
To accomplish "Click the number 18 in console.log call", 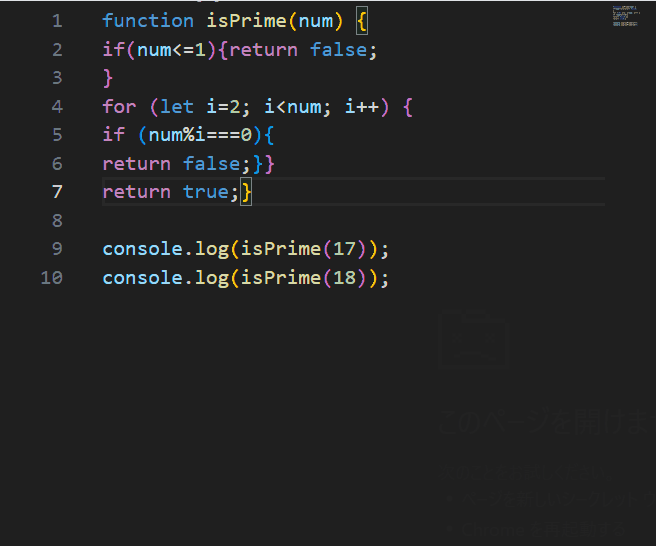I will click(343, 277).
